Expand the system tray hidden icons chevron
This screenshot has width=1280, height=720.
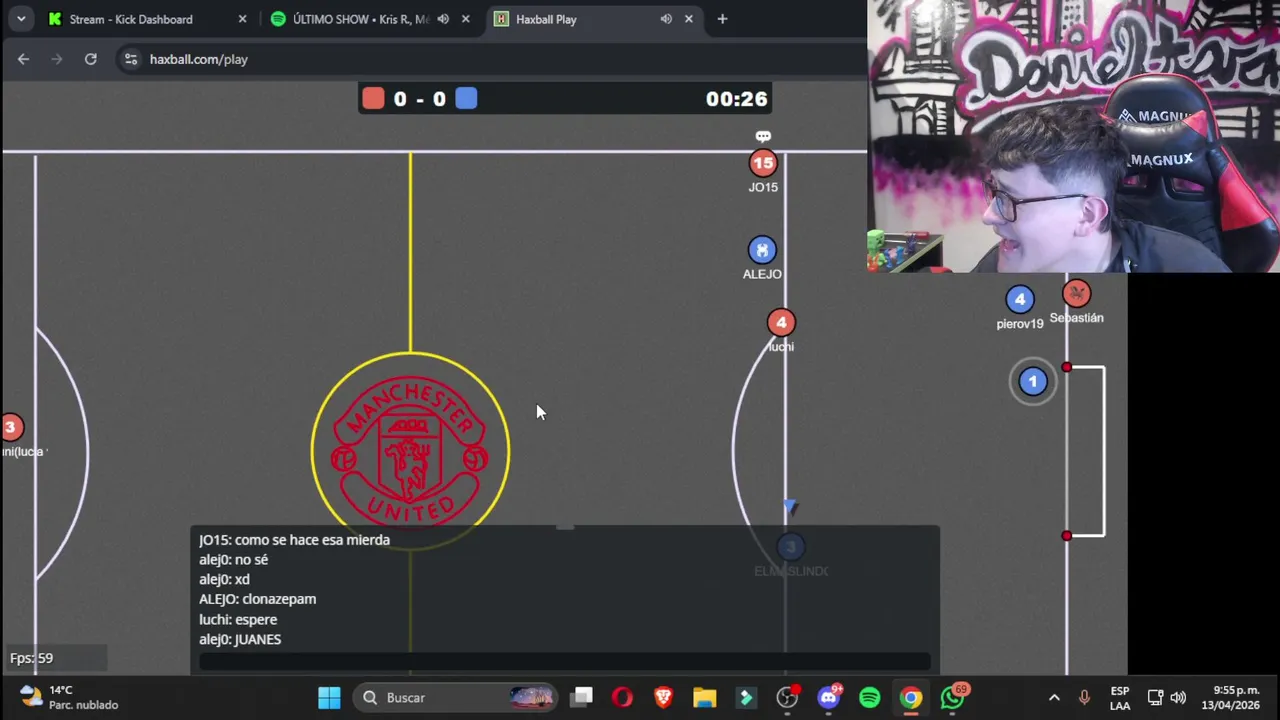1054,697
